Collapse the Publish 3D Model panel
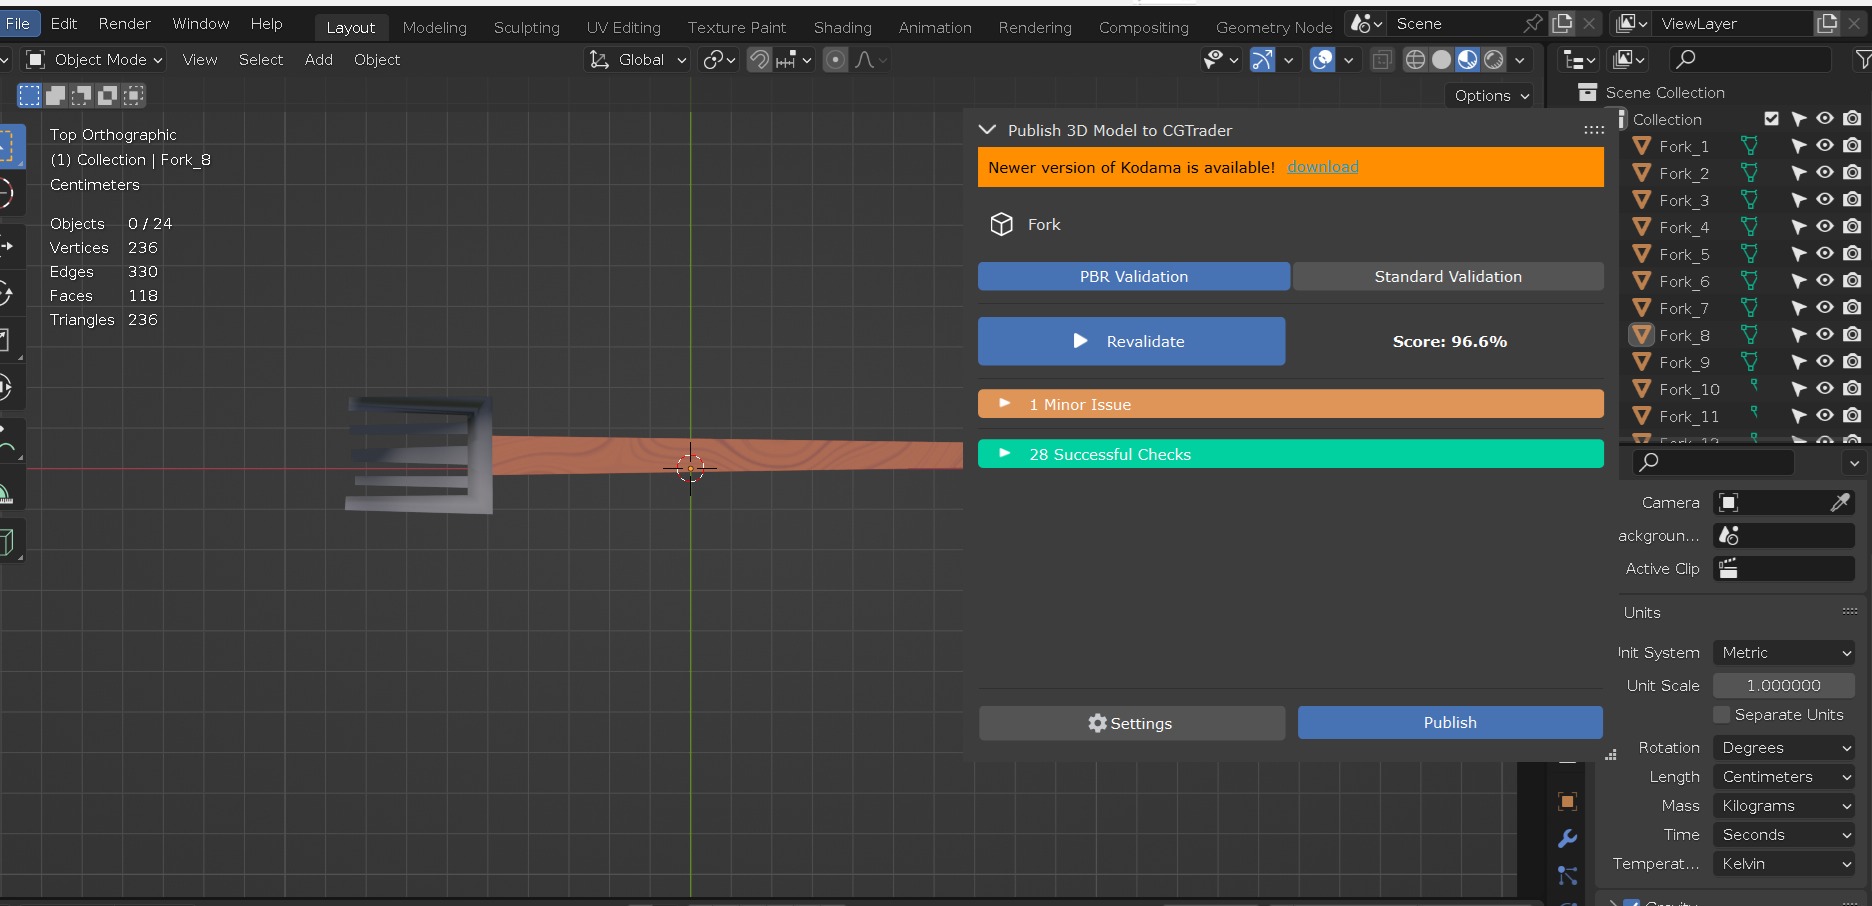This screenshot has width=1872, height=906. [x=987, y=130]
